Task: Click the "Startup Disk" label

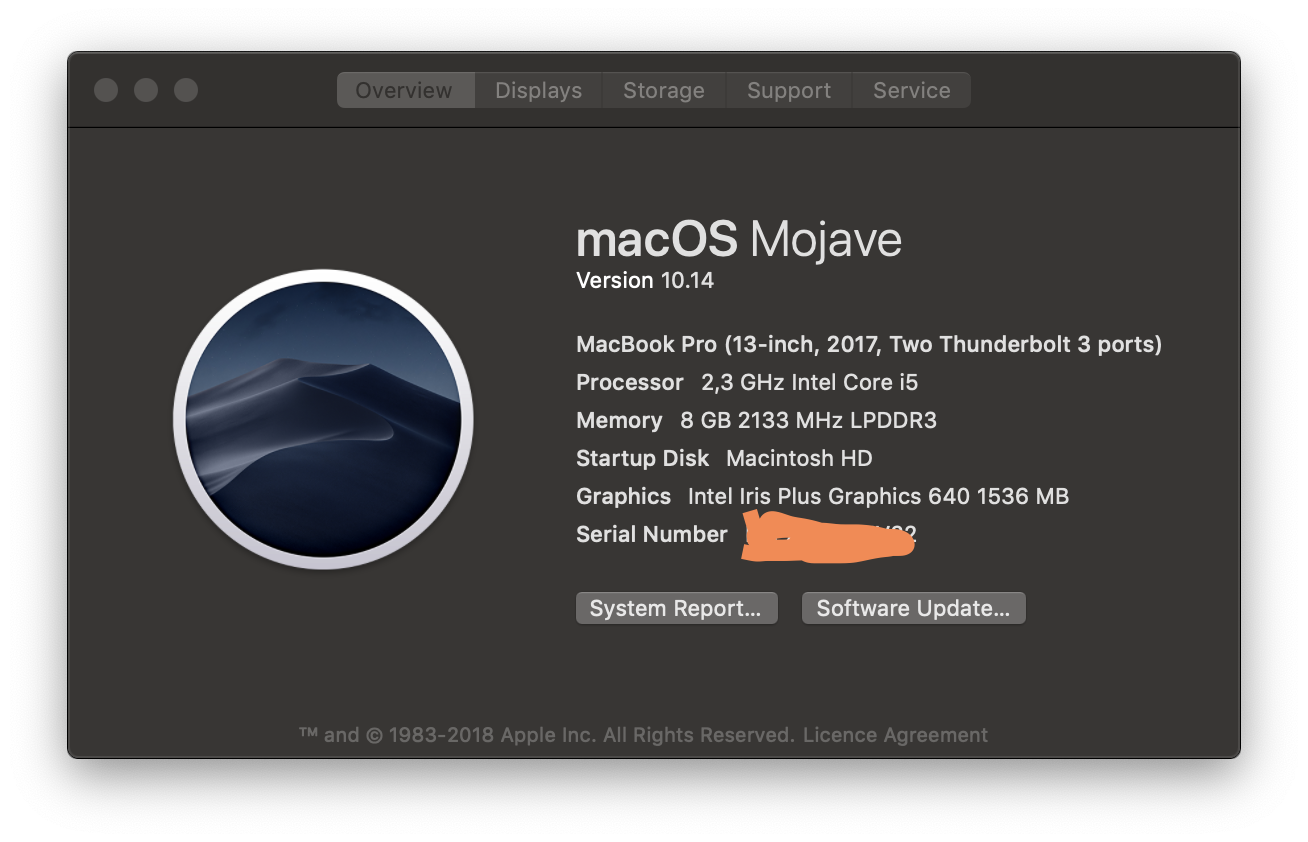Action: [642, 458]
